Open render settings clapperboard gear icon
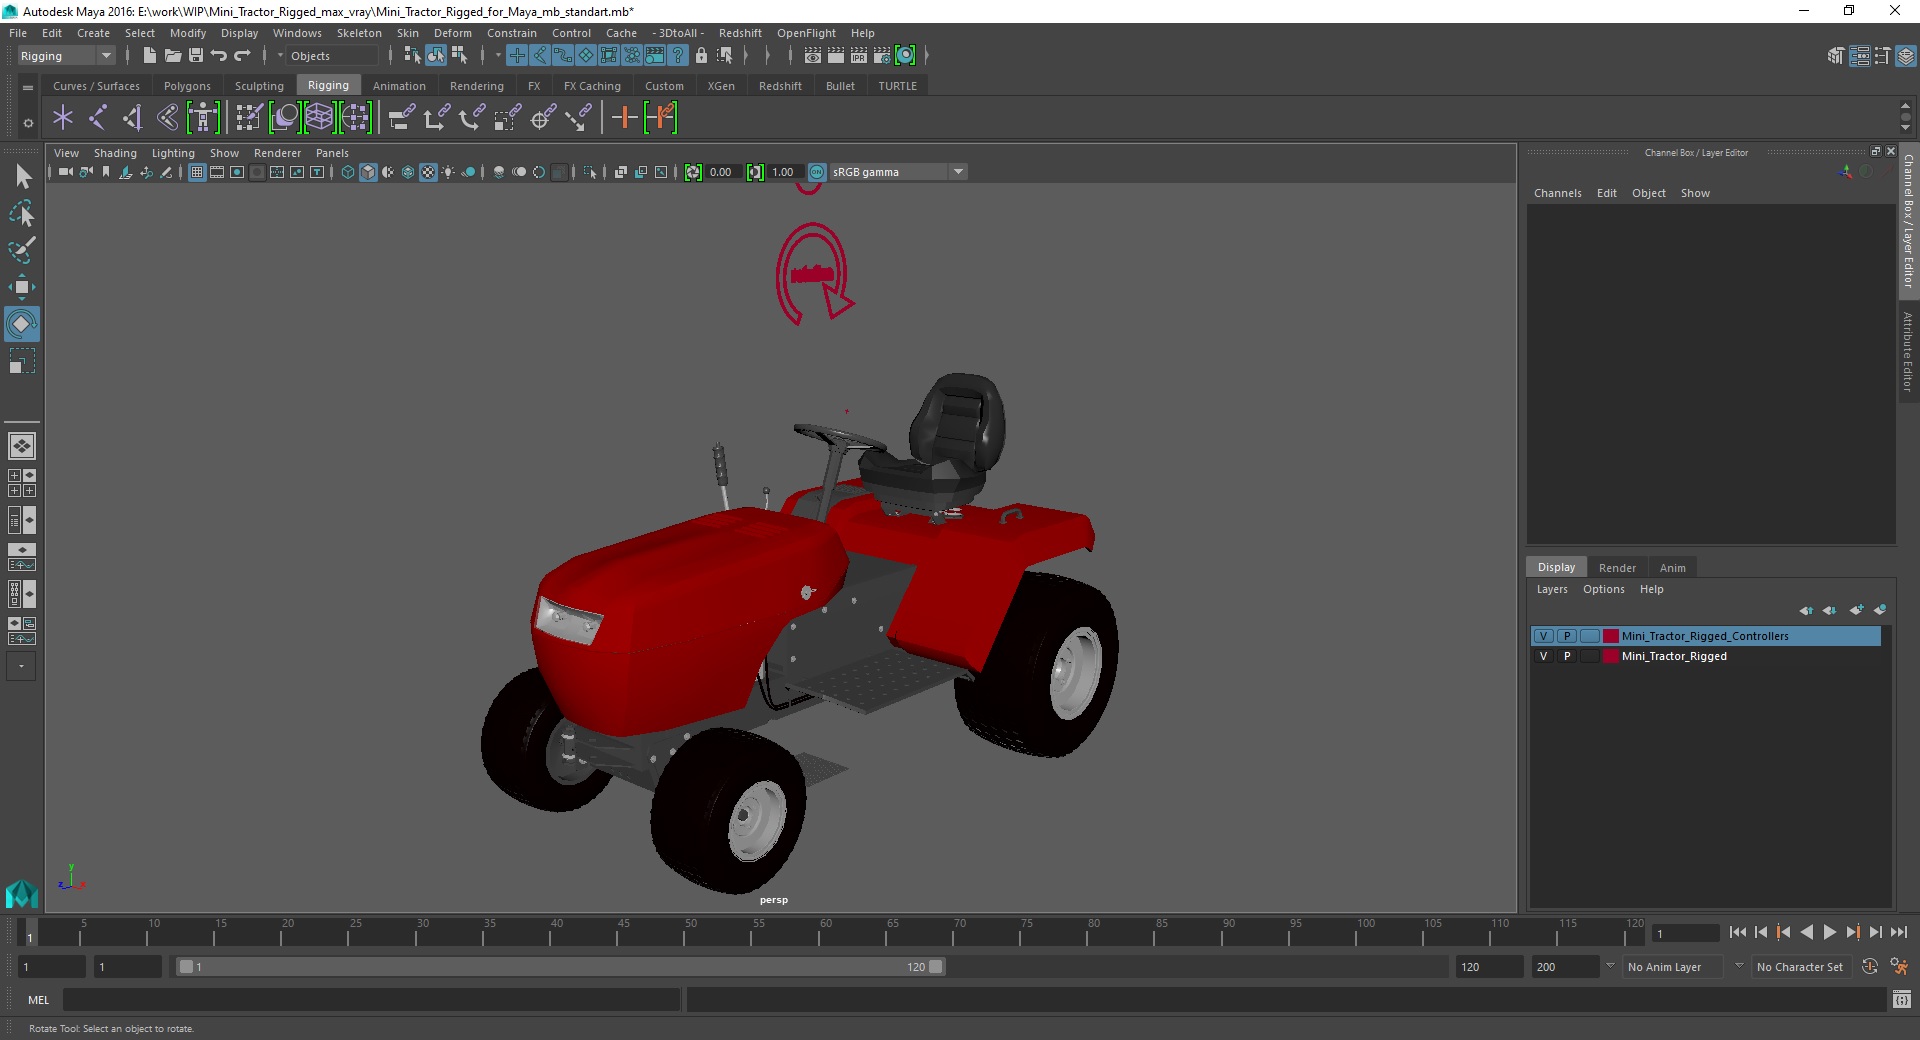 pos(882,56)
